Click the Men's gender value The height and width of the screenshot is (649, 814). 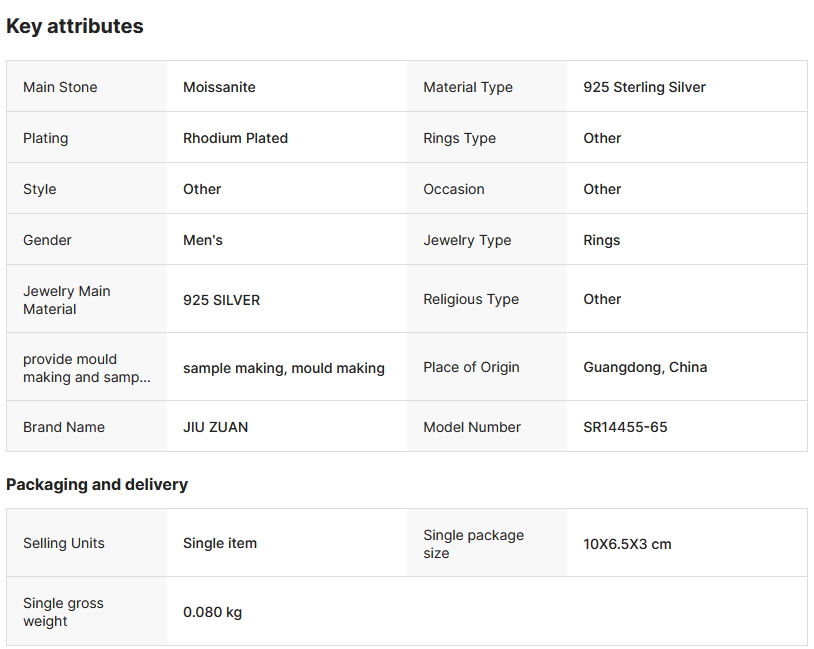tap(203, 240)
